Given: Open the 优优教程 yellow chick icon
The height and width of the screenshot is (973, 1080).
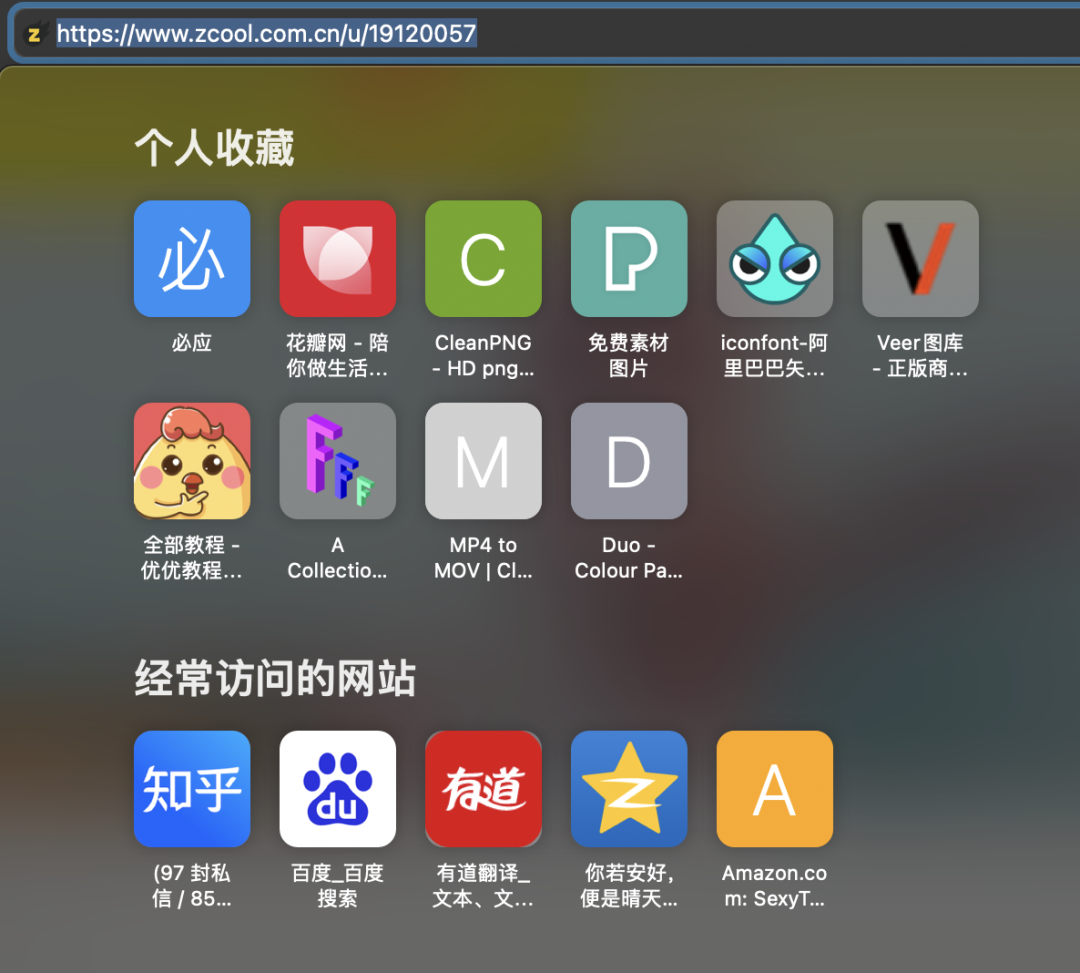Looking at the screenshot, I should click(x=192, y=461).
